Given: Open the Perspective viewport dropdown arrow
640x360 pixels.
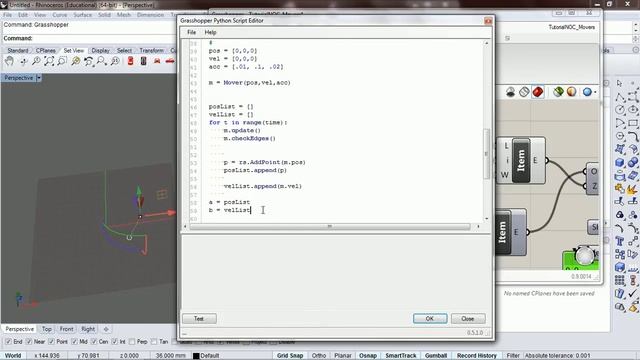Looking at the screenshot, I should click(39, 78).
